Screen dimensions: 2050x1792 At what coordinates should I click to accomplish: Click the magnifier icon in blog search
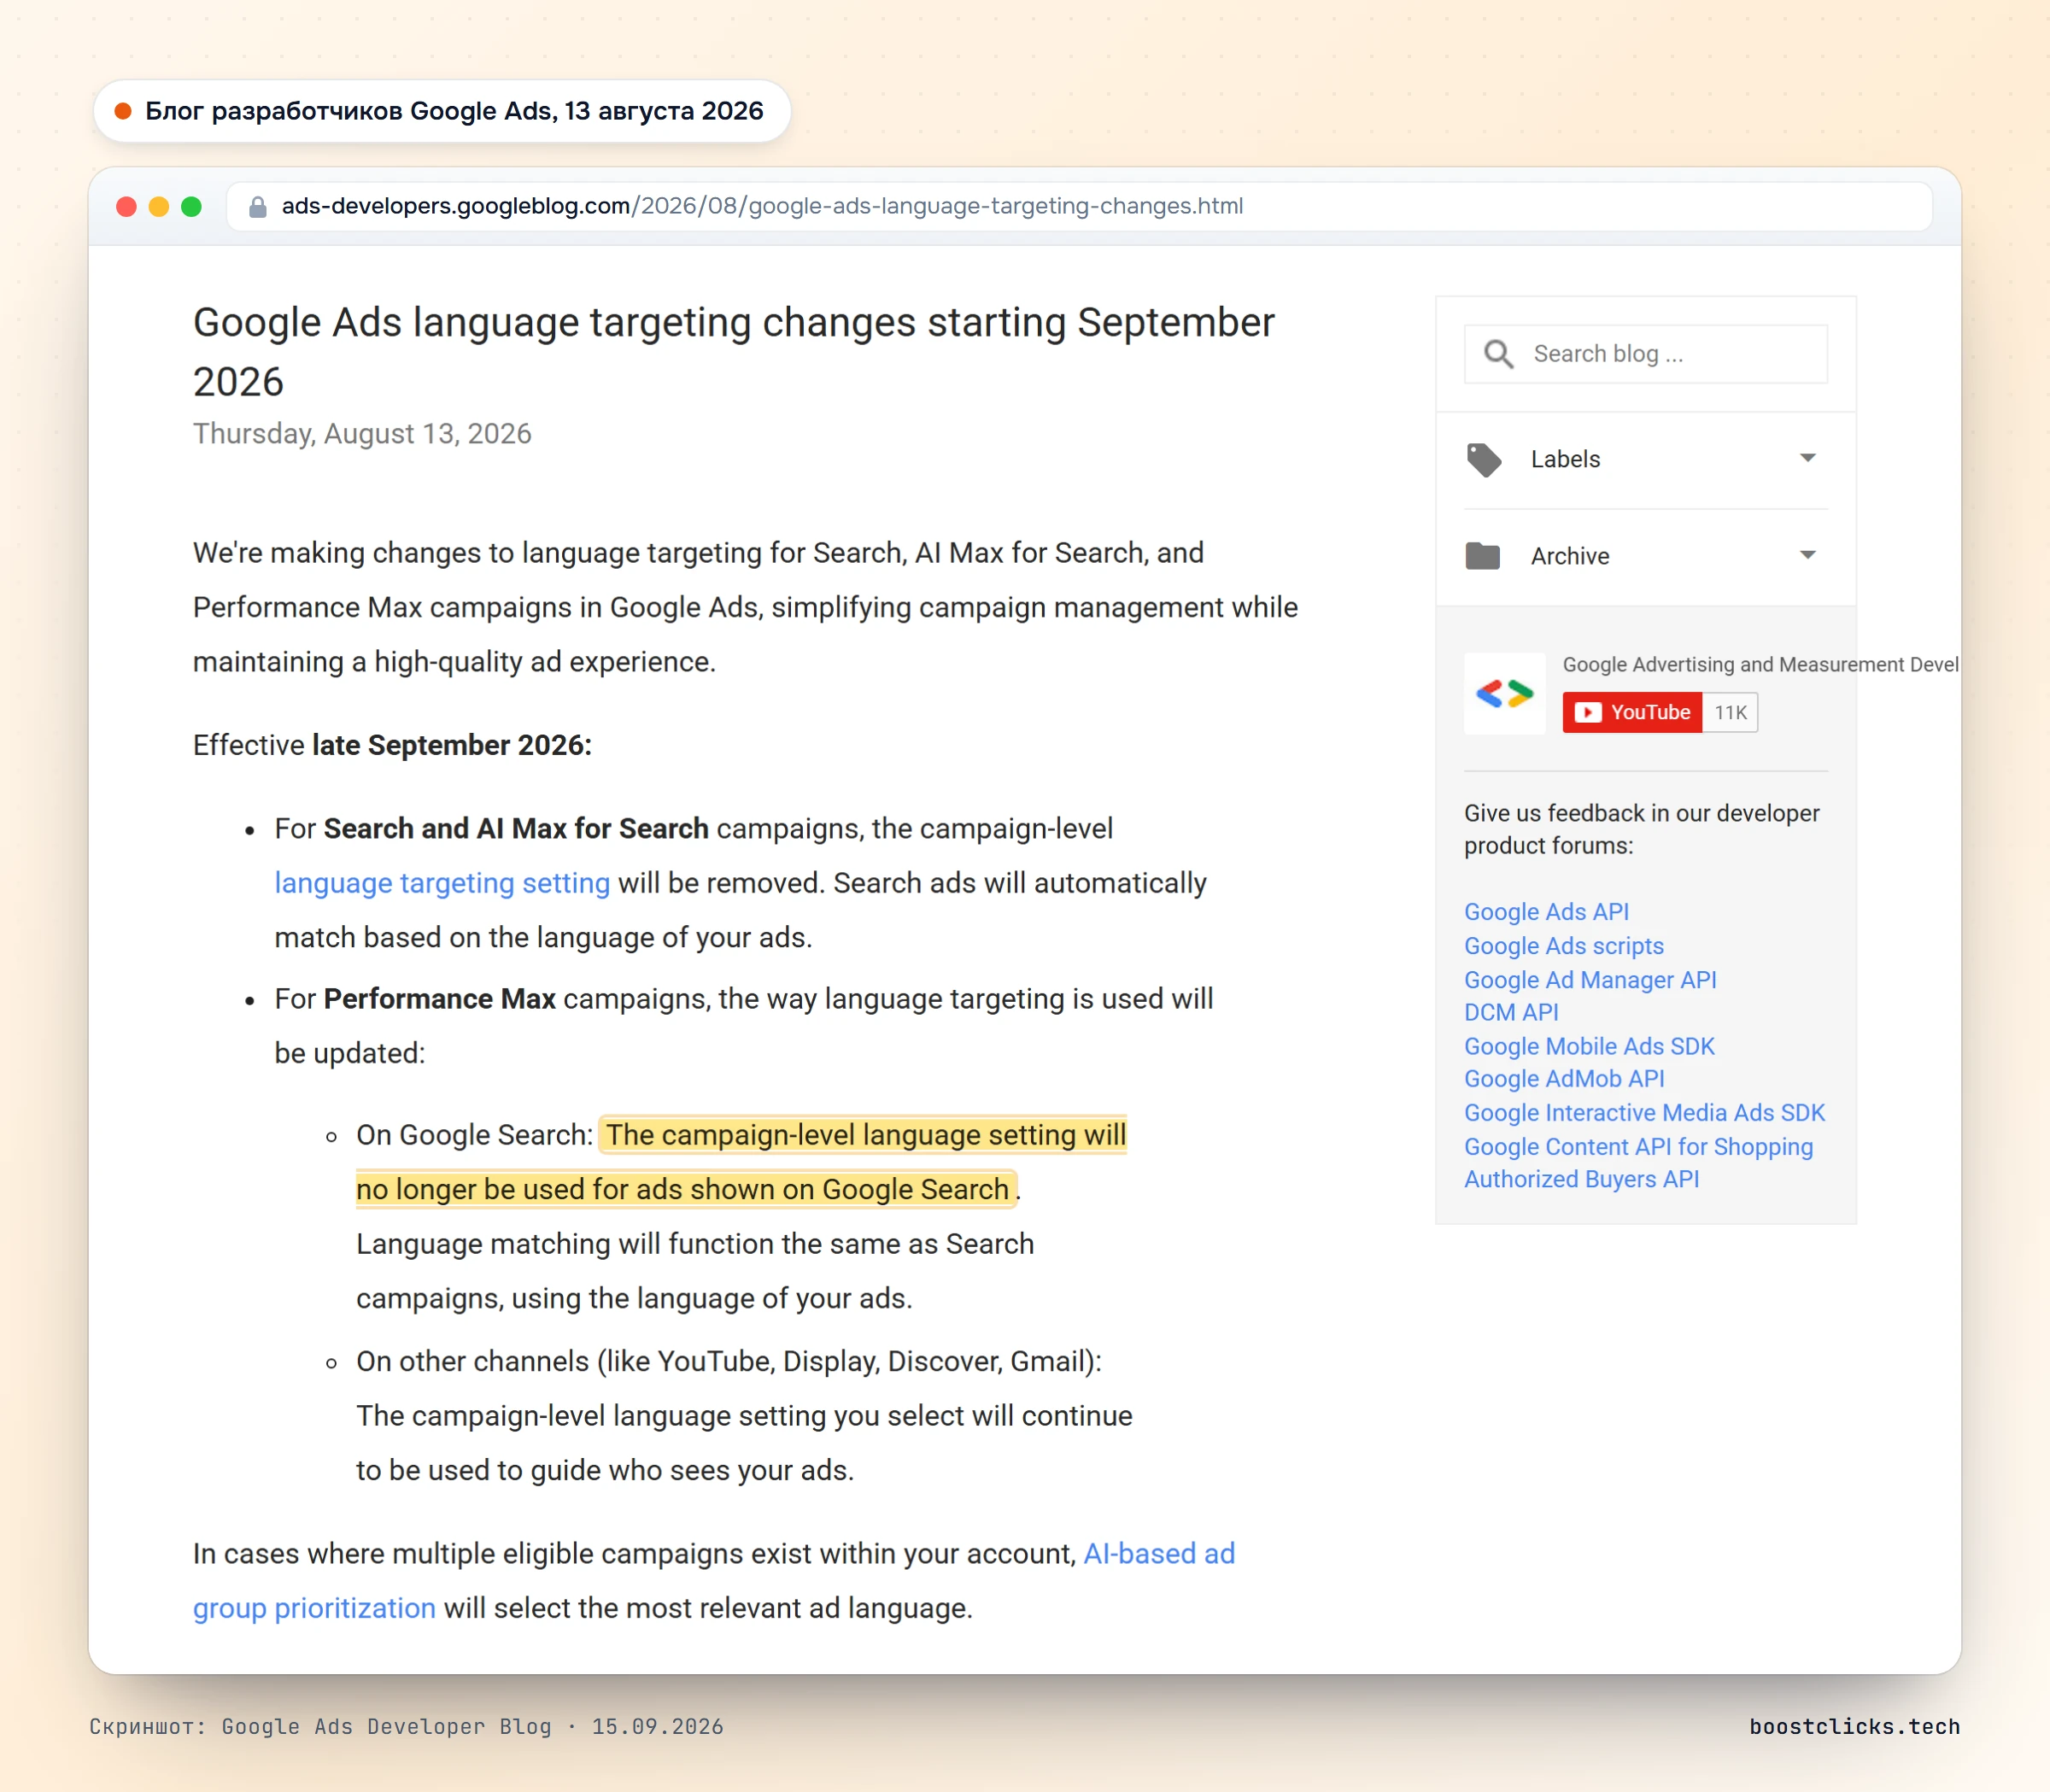coord(1497,354)
